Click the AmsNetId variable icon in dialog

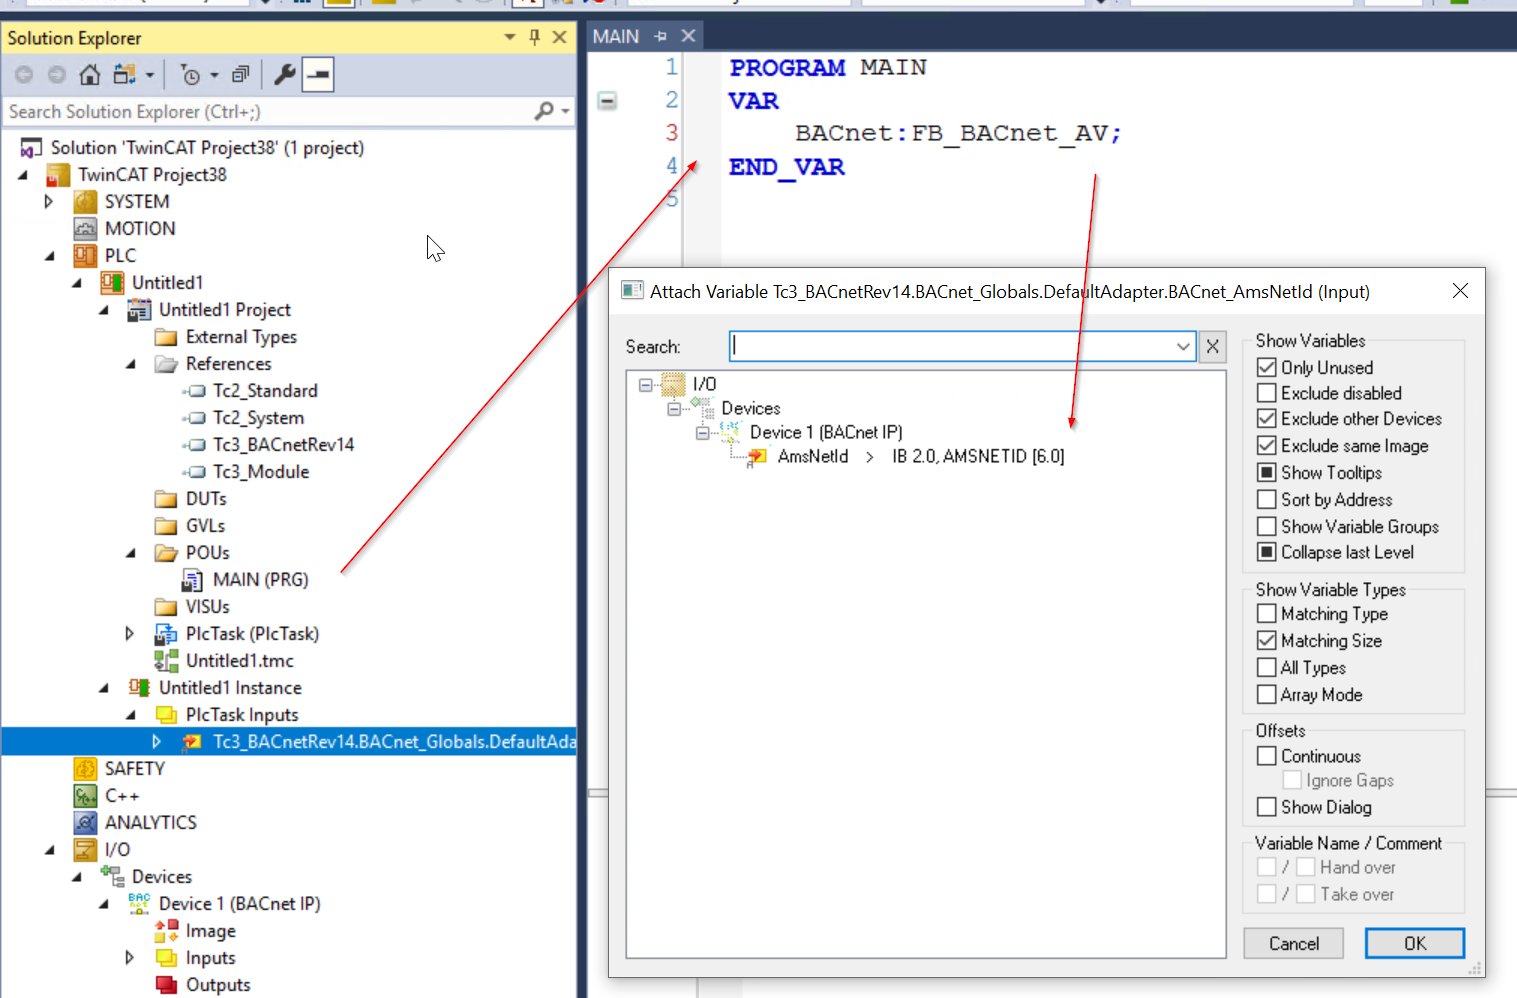click(x=757, y=457)
